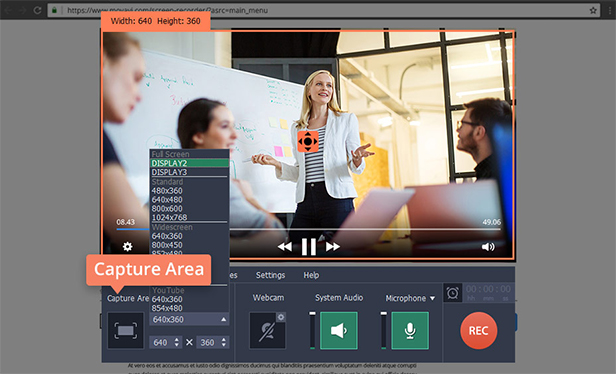Click the capture area selection frame icon
This screenshot has height=374, width=616.
pyautogui.click(x=126, y=330)
